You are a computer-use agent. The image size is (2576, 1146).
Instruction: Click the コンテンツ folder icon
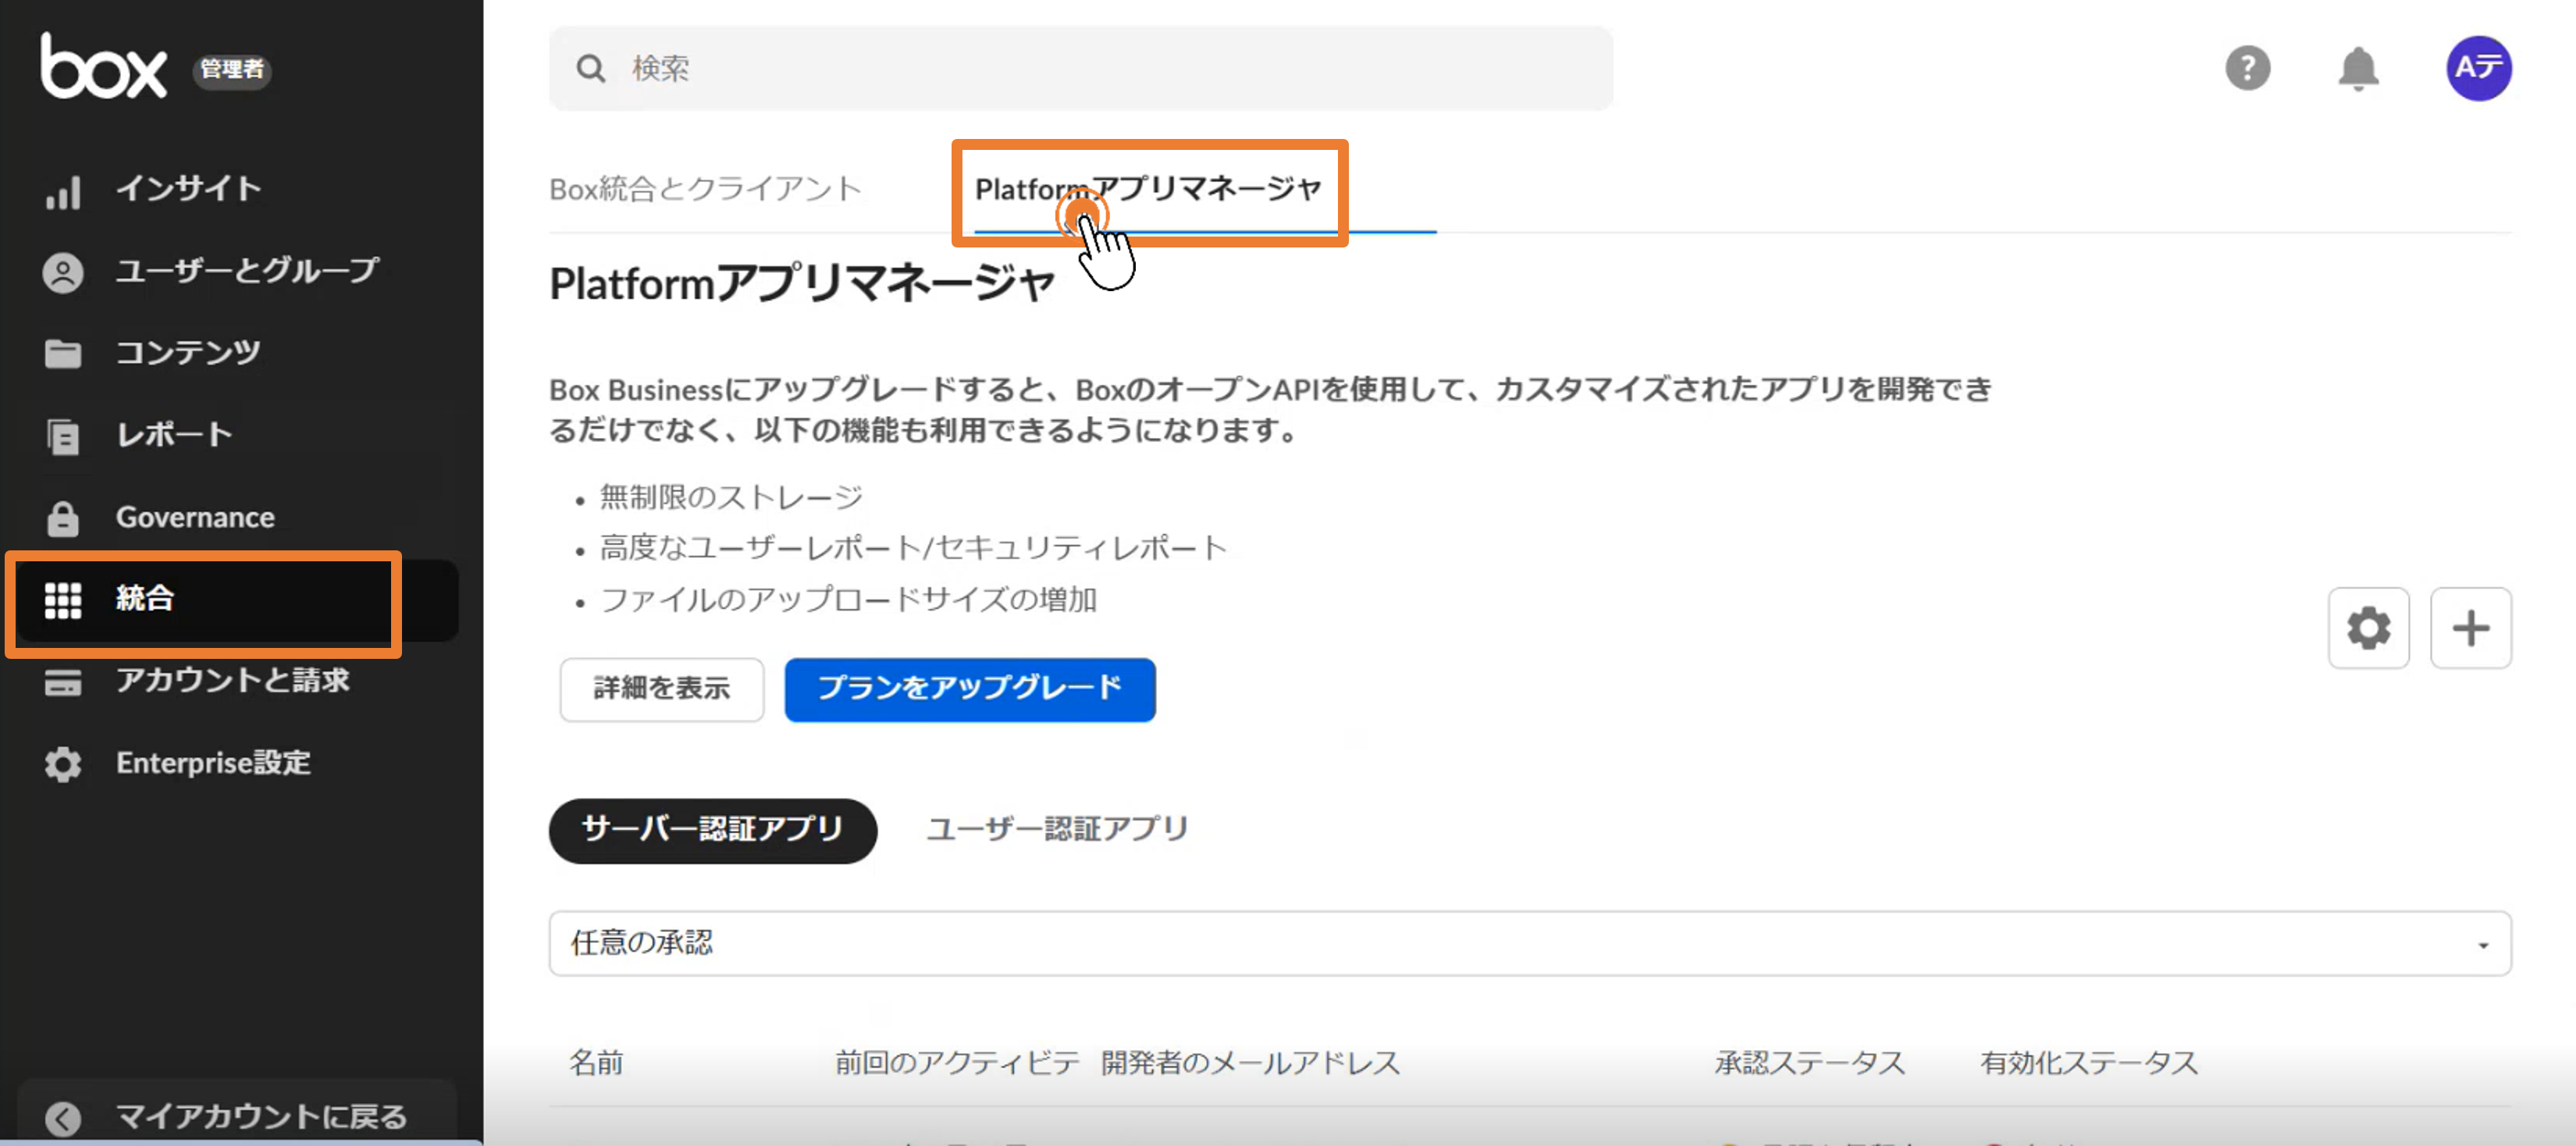tap(63, 353)
